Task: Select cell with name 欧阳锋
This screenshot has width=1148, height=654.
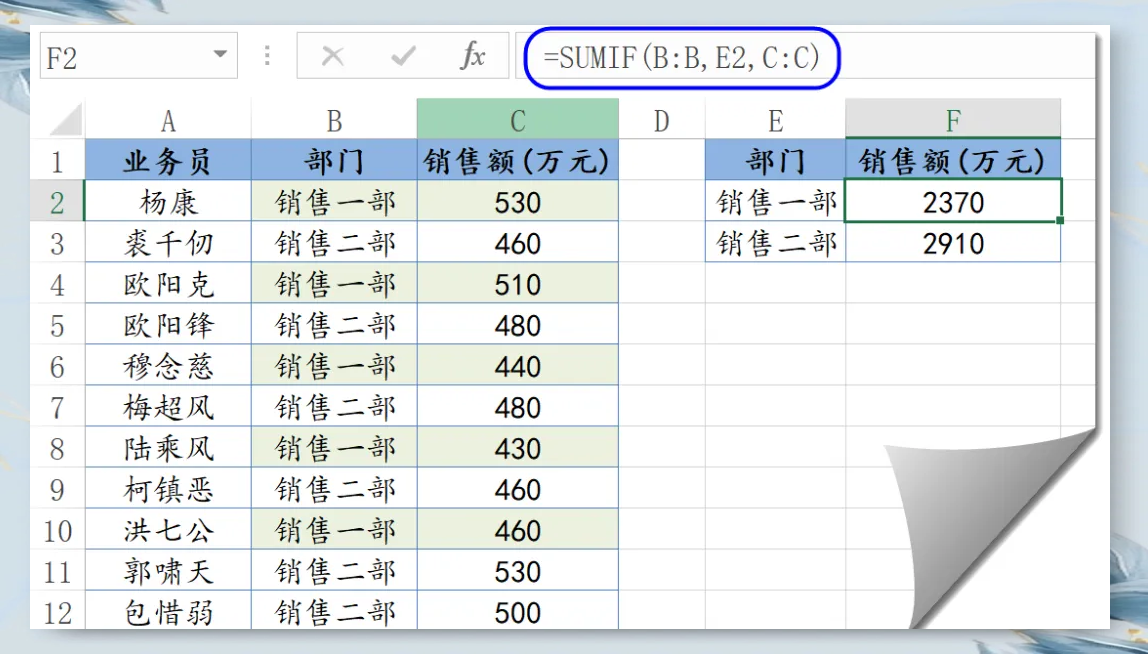Action: click(x=168, y=324)
